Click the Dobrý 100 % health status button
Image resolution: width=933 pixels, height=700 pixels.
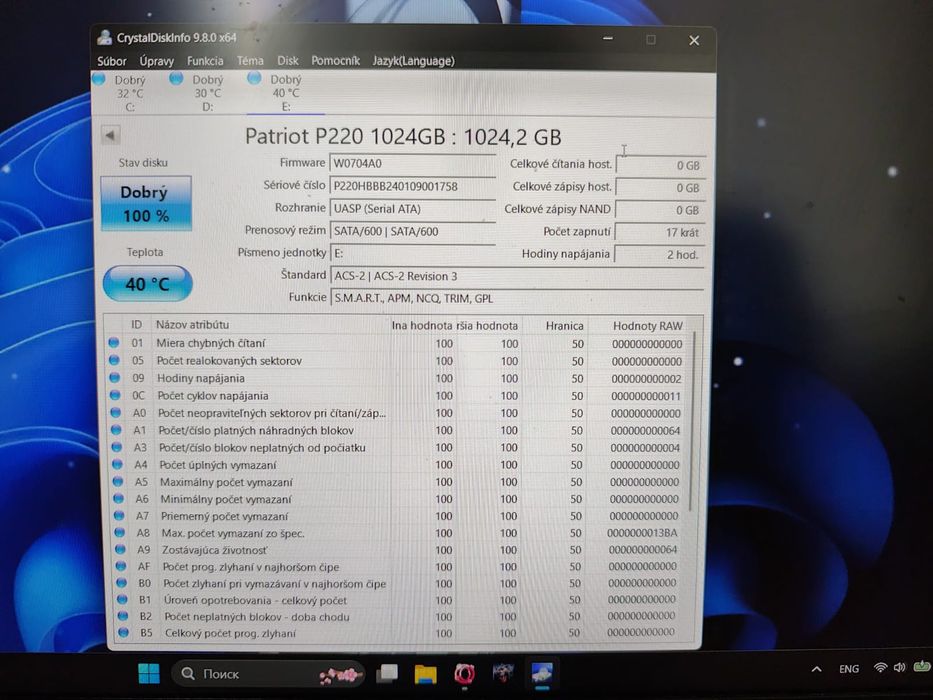point(146,203)
